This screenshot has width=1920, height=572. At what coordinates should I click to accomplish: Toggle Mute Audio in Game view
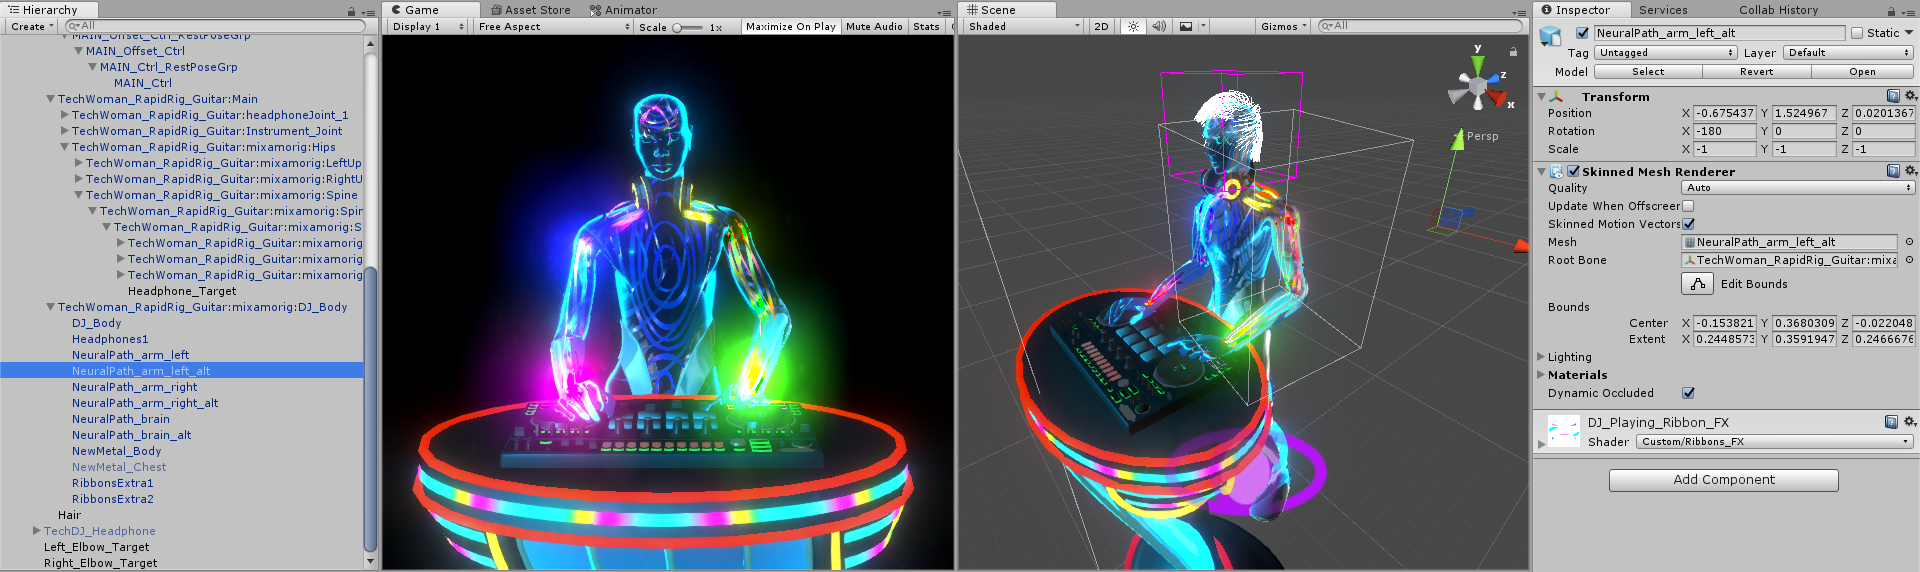(x=874, y=27)
